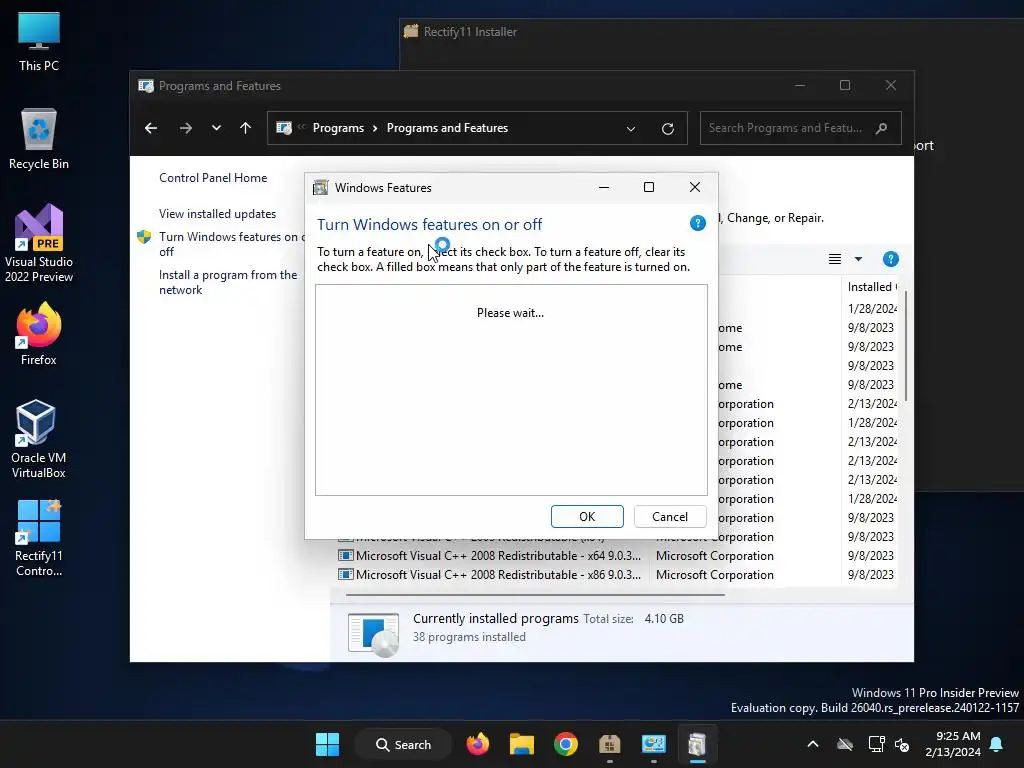Go forward in Programs and Features
The height and width of the screenshot is (768, 1024).
[x=185, y=128]
